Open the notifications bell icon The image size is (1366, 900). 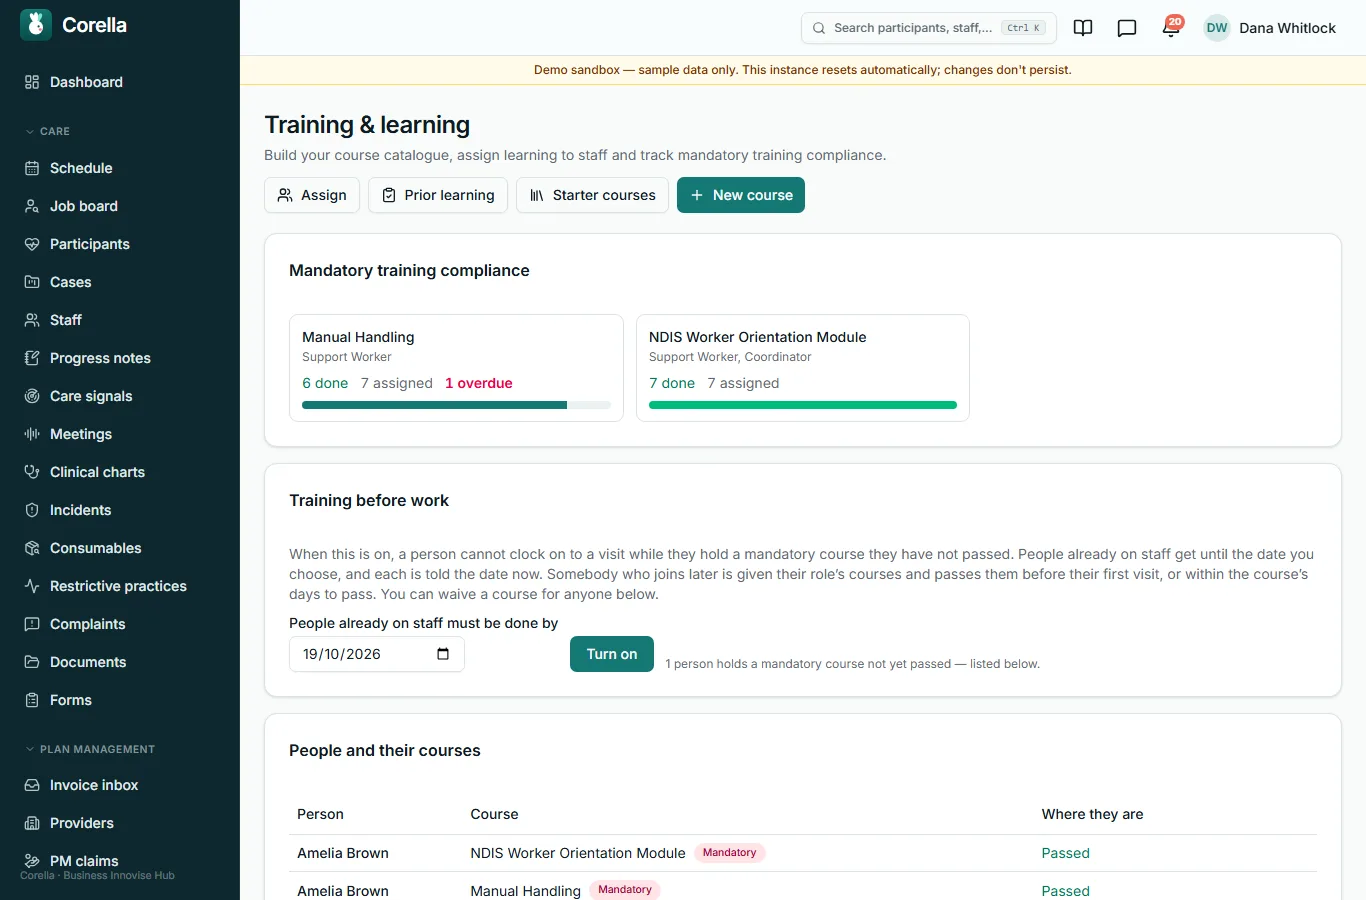pyautogui.click(x=1171, y=28)
